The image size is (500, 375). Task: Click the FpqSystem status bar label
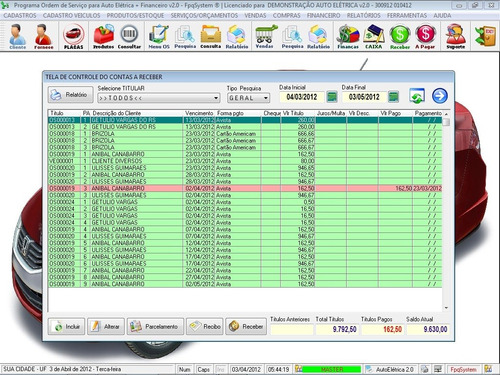[463, 369]
